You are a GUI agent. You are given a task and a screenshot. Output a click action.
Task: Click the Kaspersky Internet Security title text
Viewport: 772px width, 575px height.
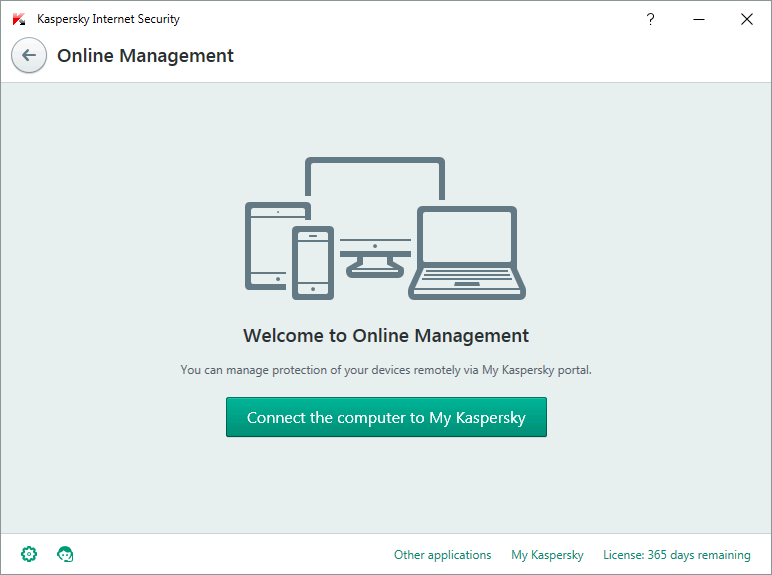tap(108, 19)
